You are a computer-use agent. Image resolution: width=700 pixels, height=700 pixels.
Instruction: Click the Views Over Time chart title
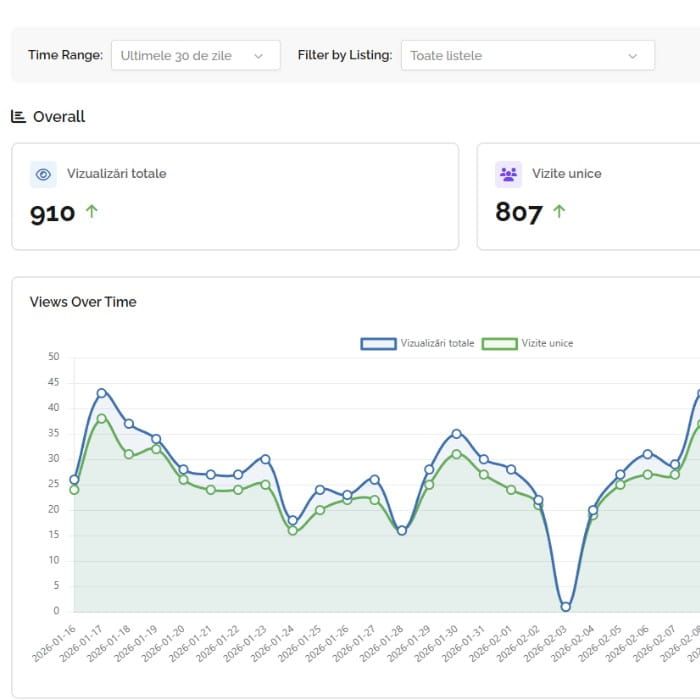(83, 302)
